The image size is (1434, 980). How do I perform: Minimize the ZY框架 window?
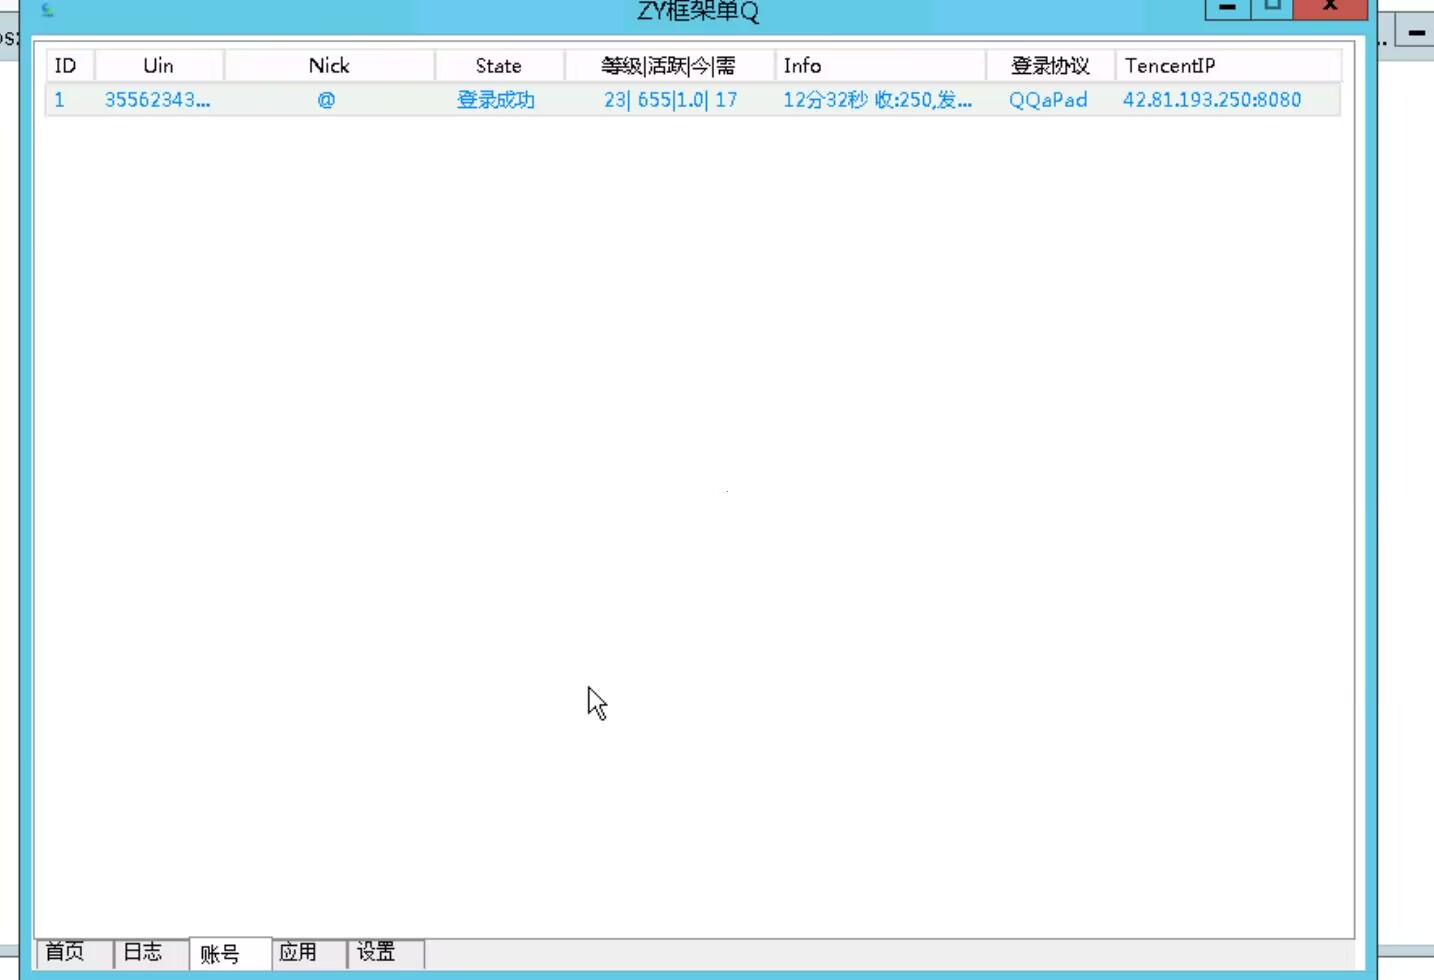[1227, 8]
